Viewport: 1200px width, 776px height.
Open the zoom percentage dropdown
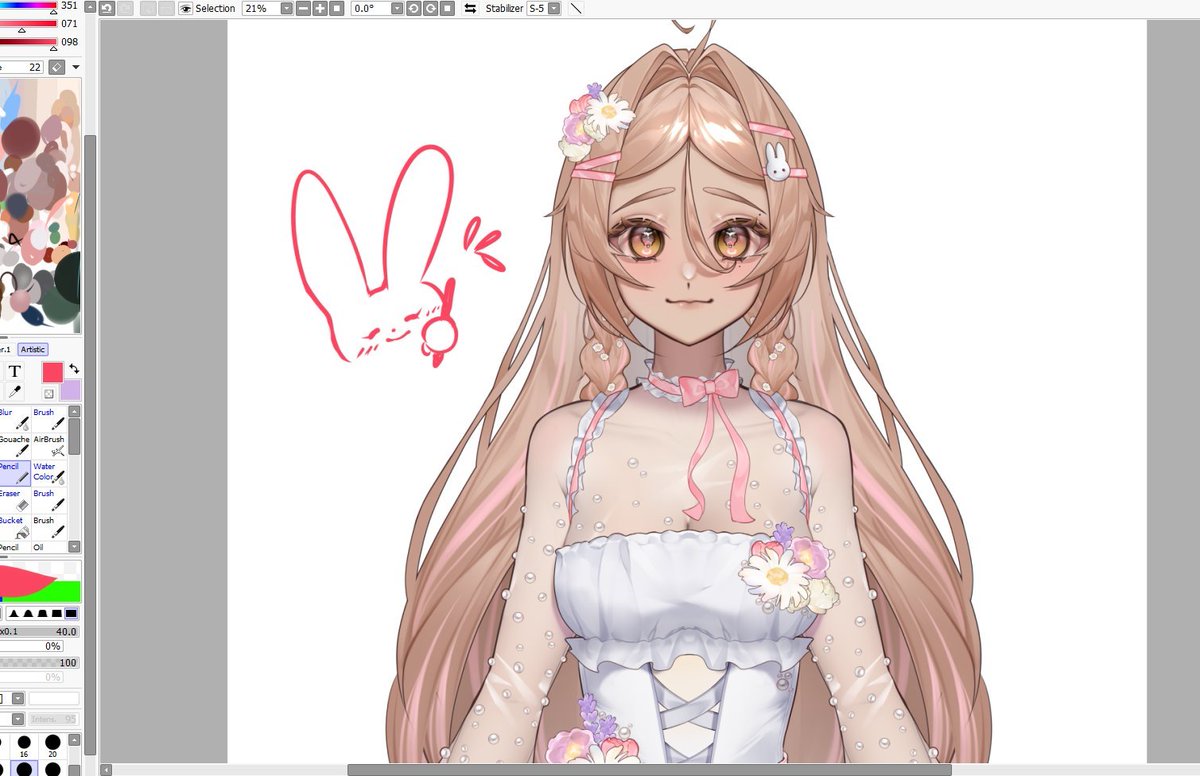click(287, 8)
